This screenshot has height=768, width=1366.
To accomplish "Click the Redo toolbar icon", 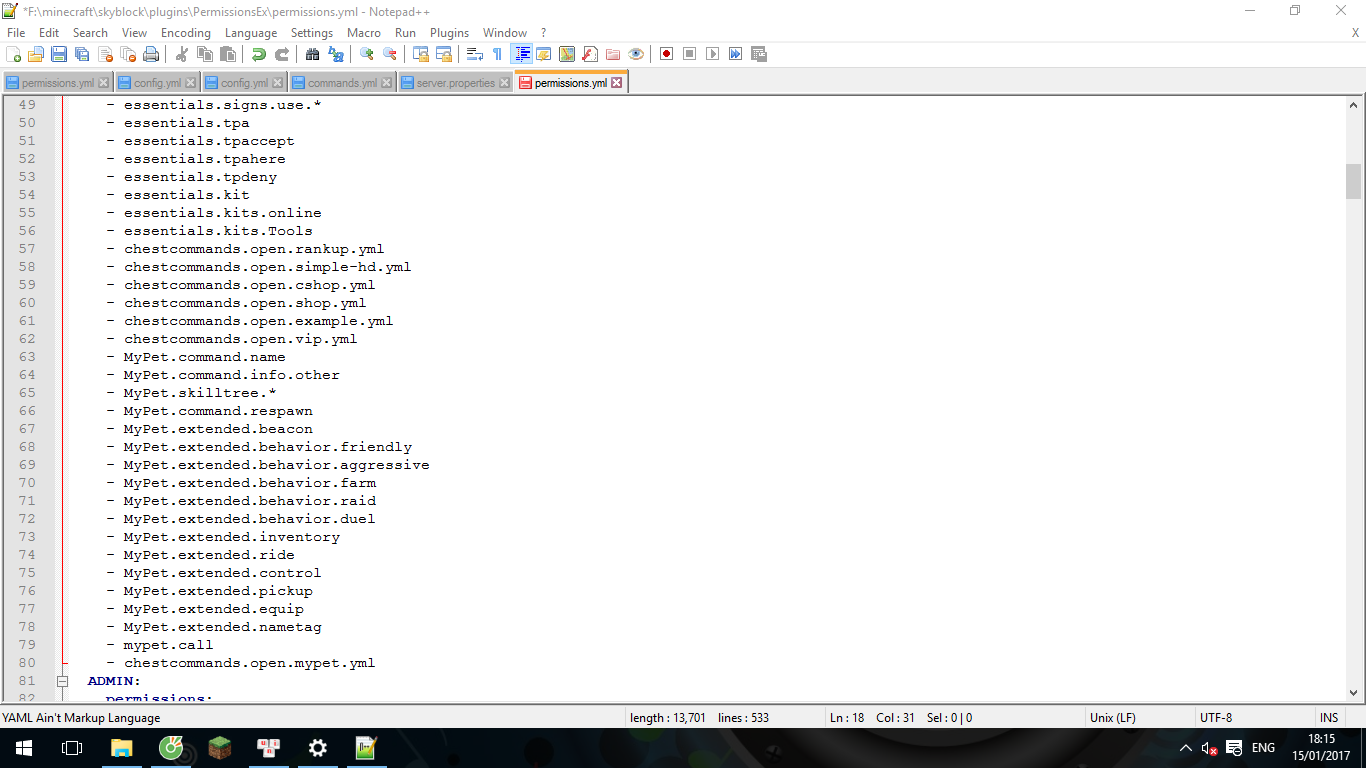I will 282,54.
